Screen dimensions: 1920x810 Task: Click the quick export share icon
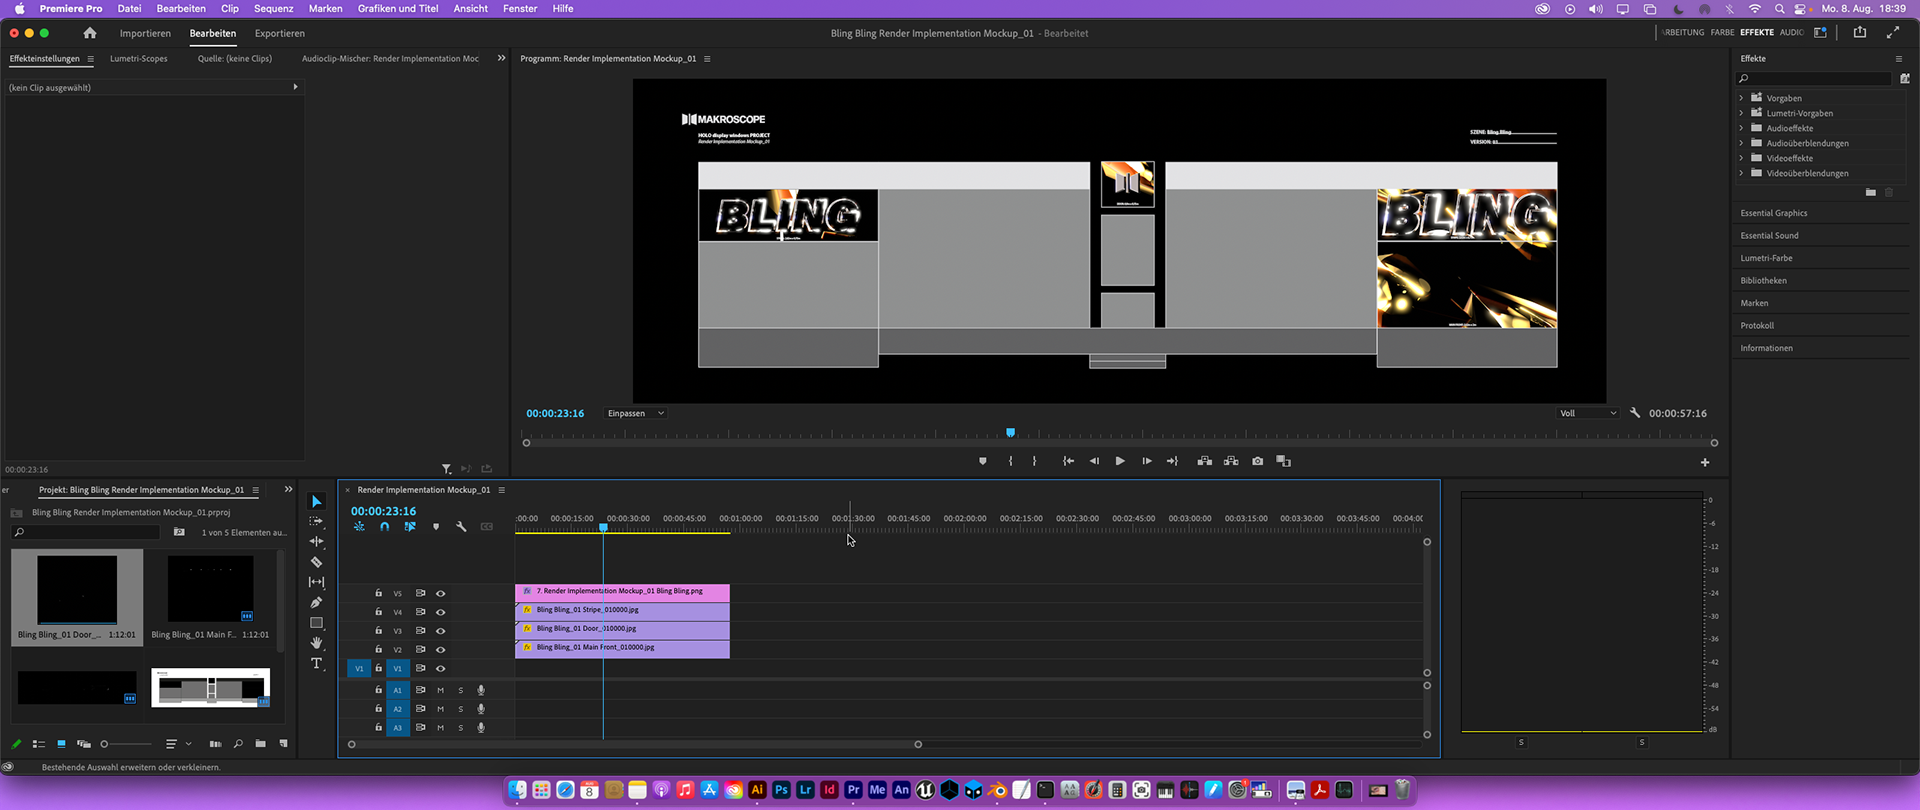coord(1860,32)
